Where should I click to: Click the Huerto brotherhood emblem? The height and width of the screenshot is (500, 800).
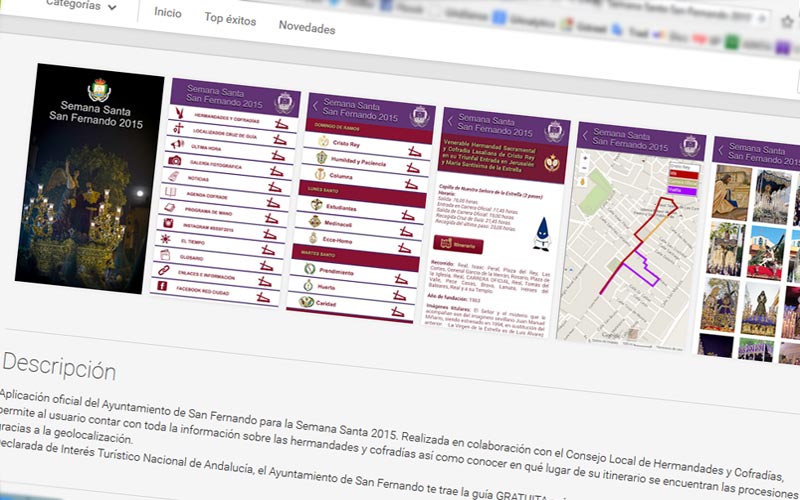[x=308, y=285]
